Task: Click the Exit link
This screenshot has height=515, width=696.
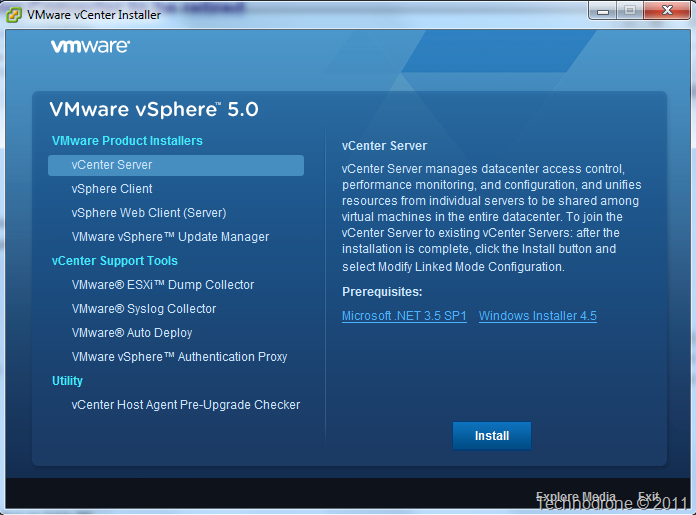Action: 648,496
